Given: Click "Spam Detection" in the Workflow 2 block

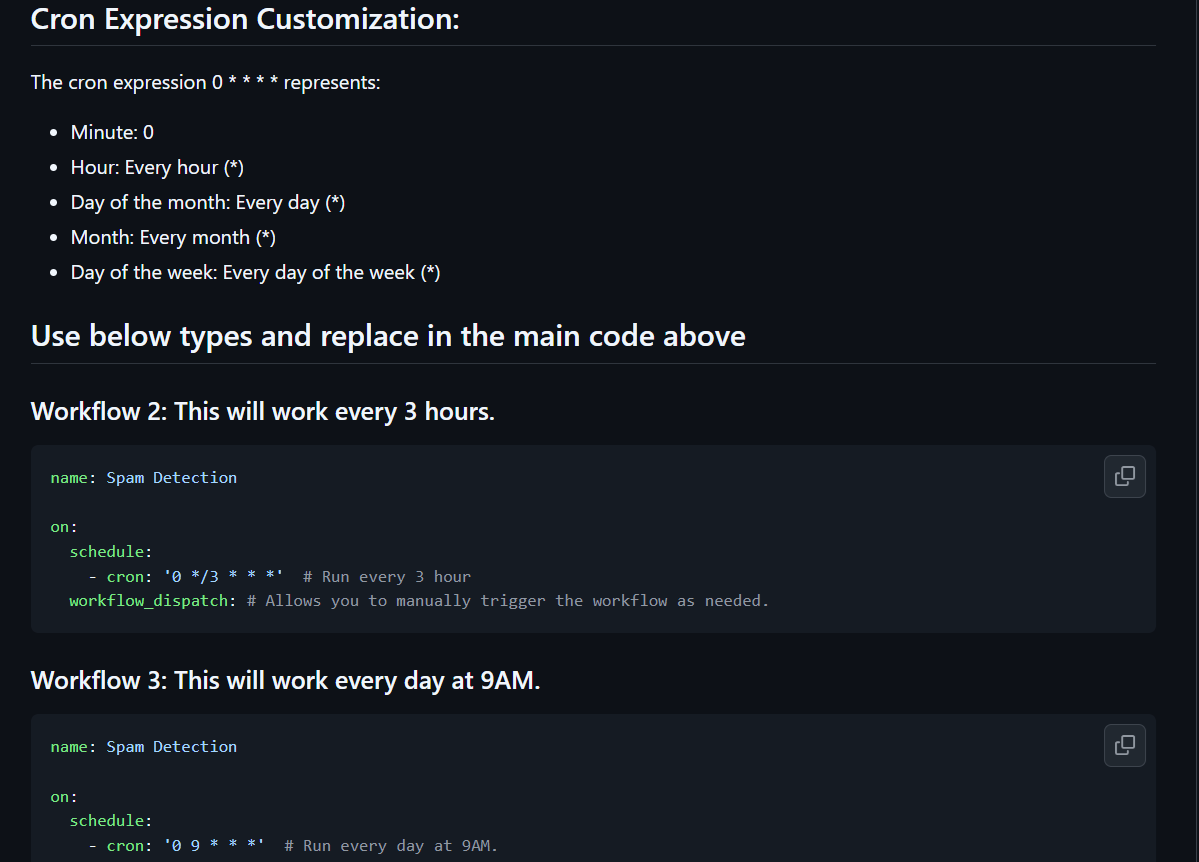Looking at the screenshot, I should click(x=172, y=478).
